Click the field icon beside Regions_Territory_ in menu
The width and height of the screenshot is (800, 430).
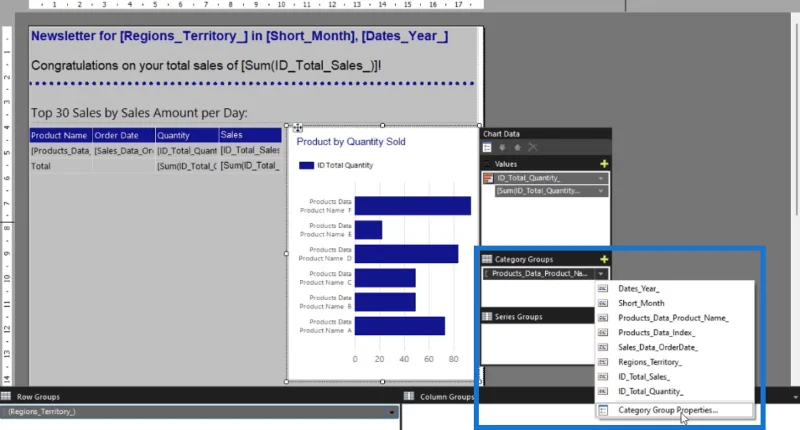pyautogui.click(x=603, y=362)
